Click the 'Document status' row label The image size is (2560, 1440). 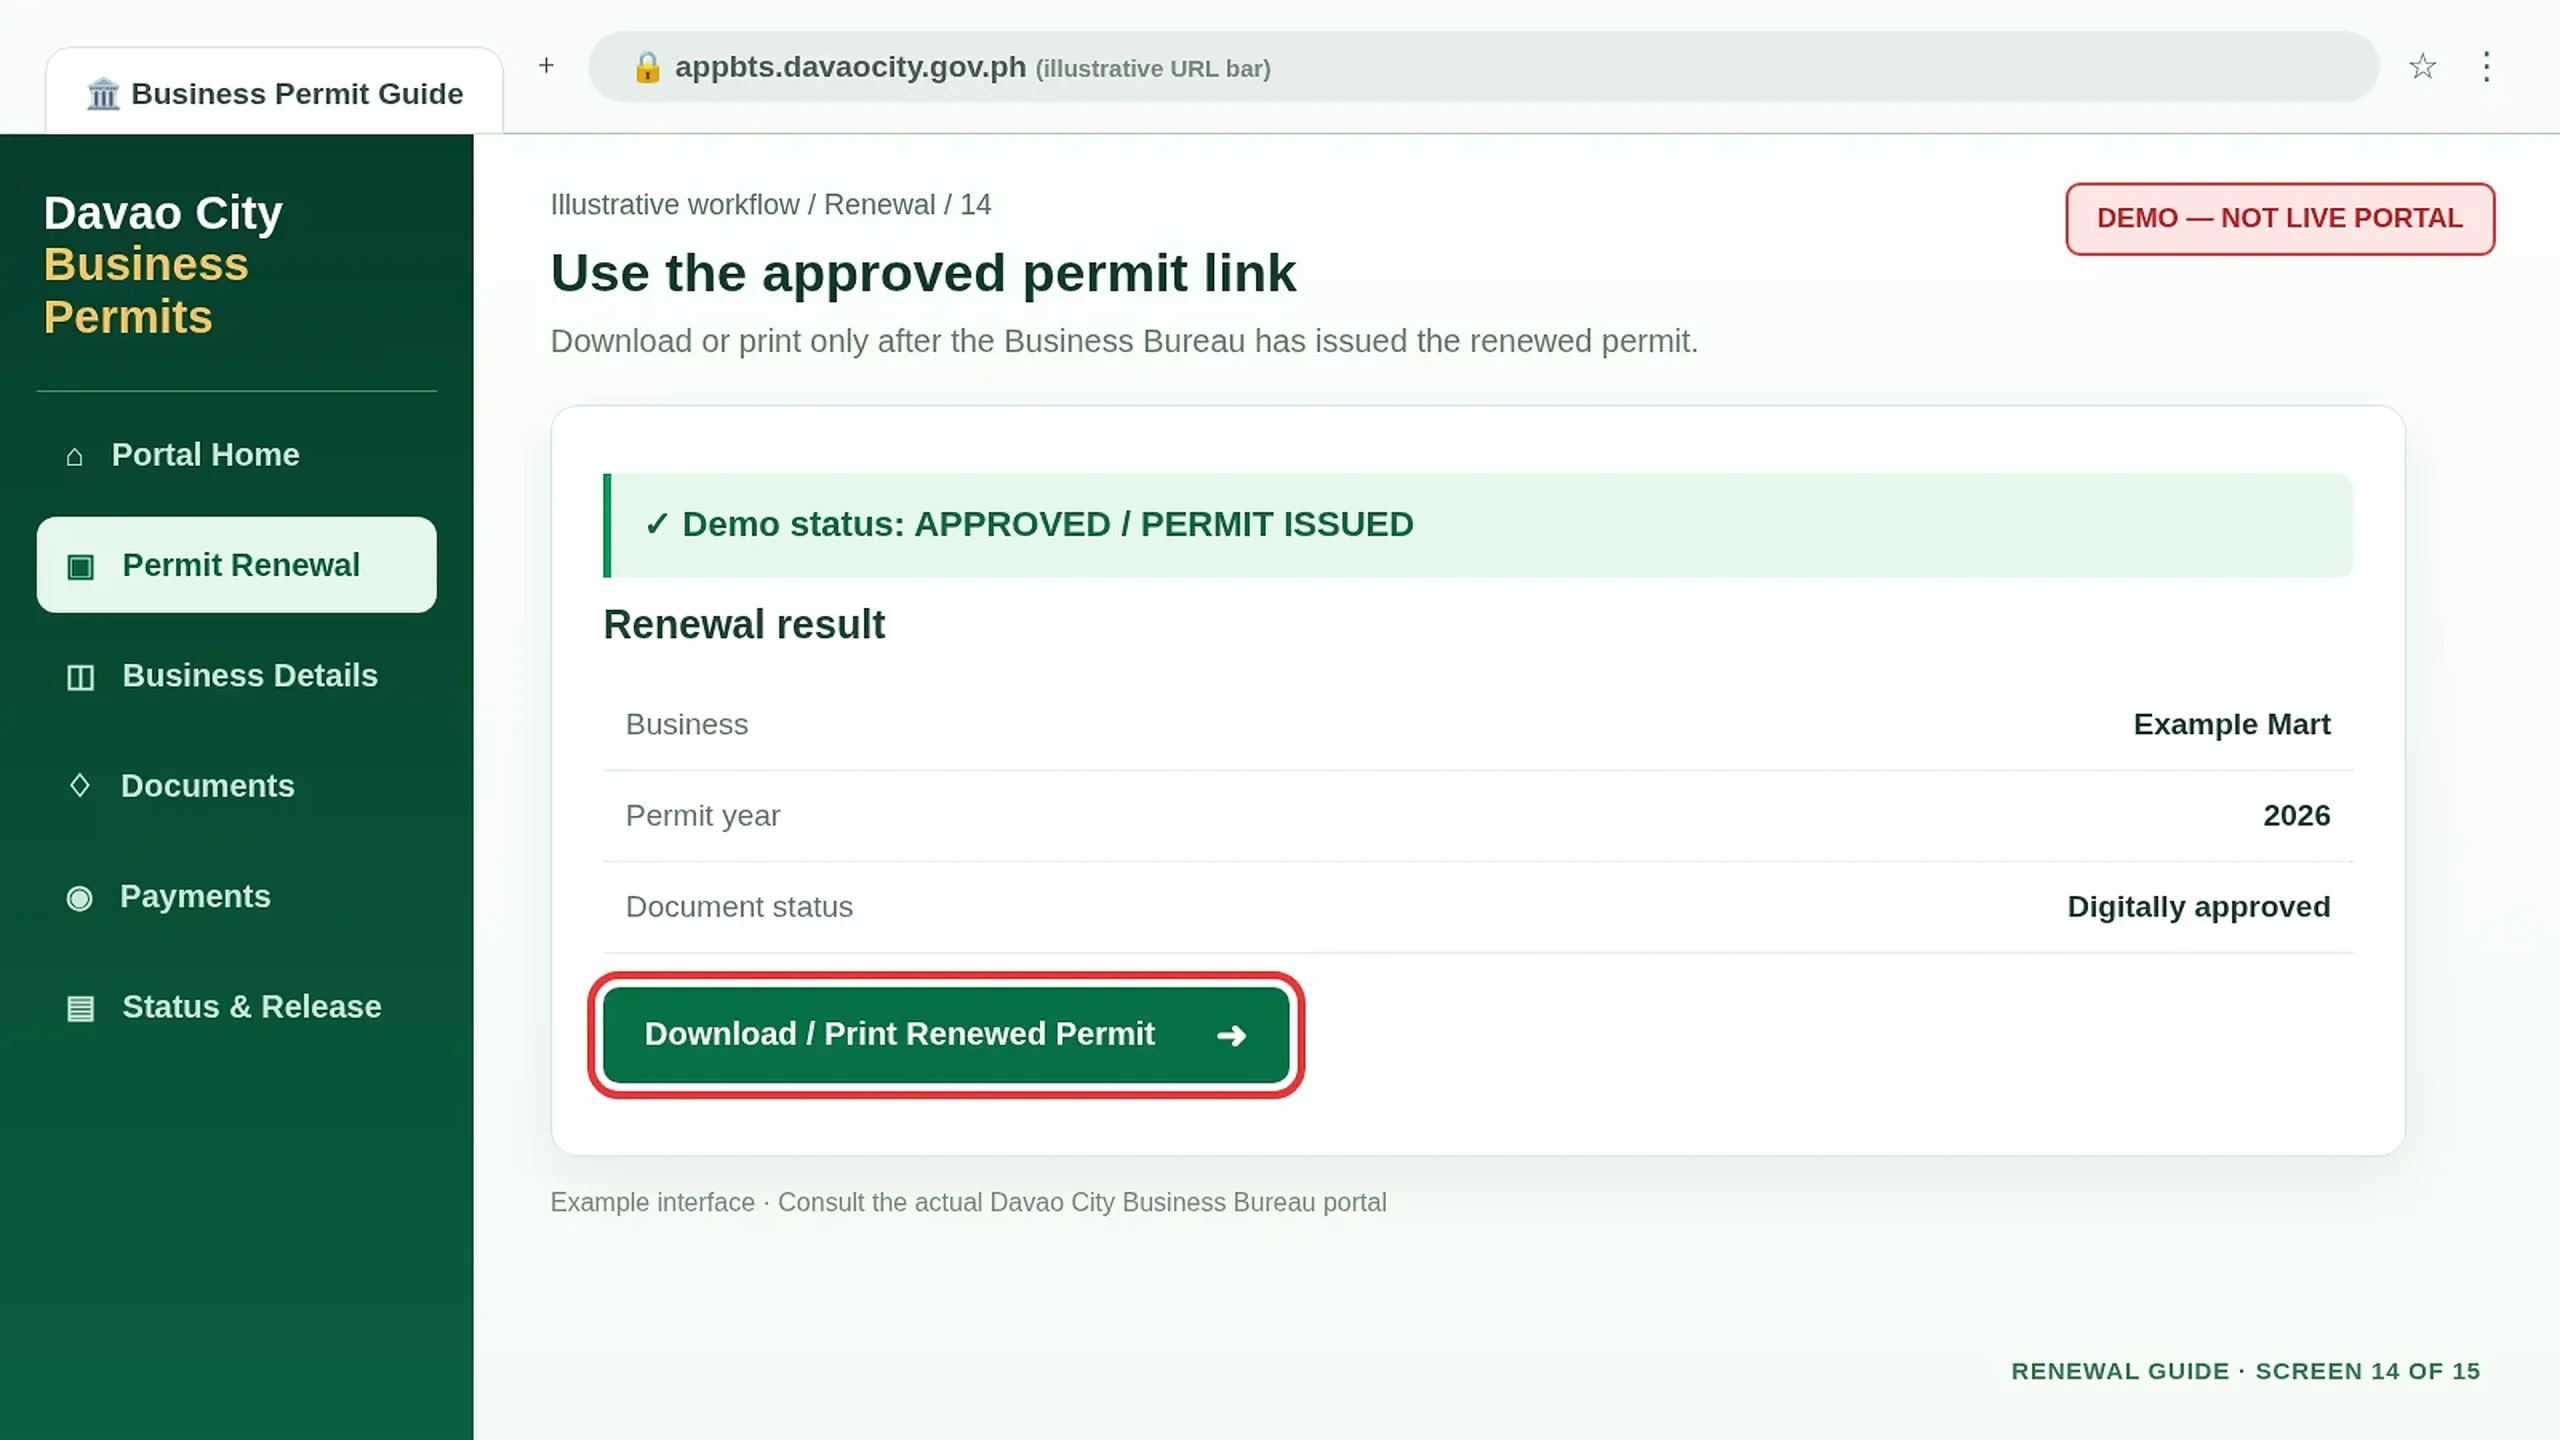[739, 907]
